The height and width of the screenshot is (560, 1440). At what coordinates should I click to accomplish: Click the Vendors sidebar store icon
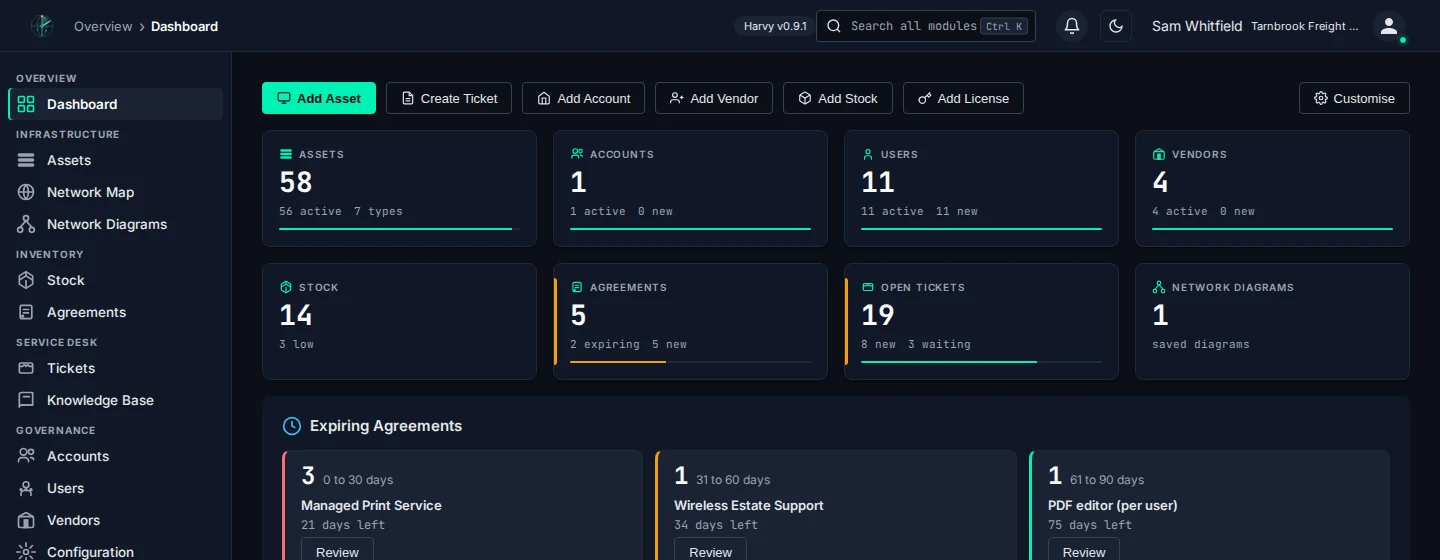26,520
